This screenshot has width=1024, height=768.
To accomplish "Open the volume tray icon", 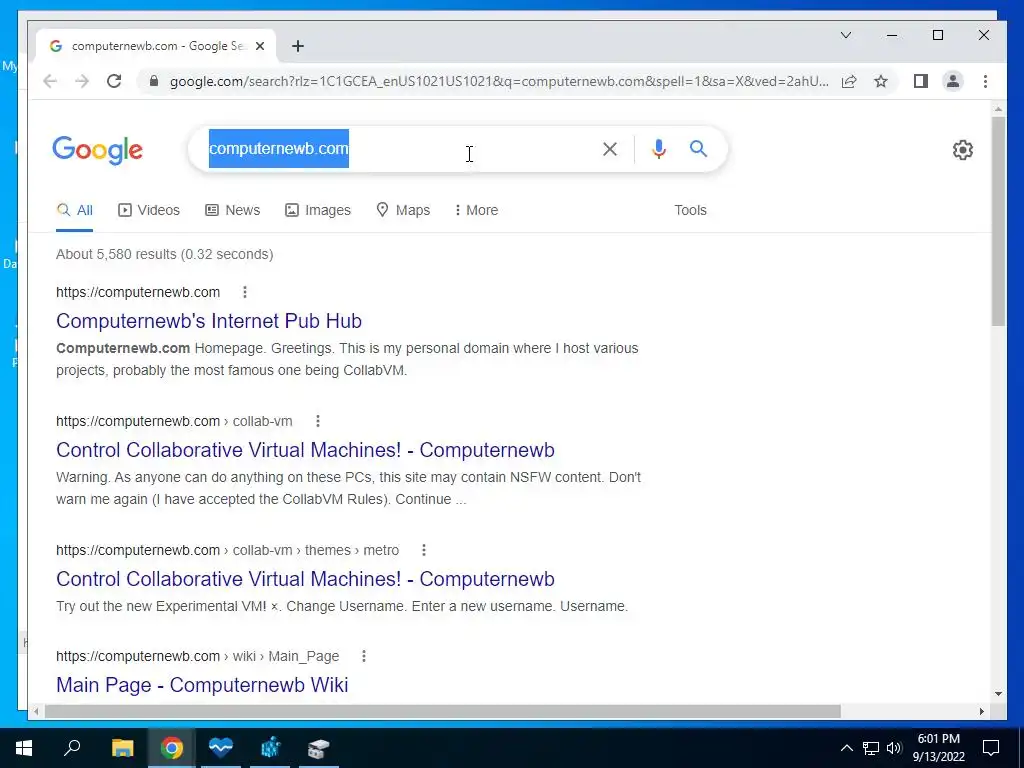I will pyautogui.click(x=894, y=748).
